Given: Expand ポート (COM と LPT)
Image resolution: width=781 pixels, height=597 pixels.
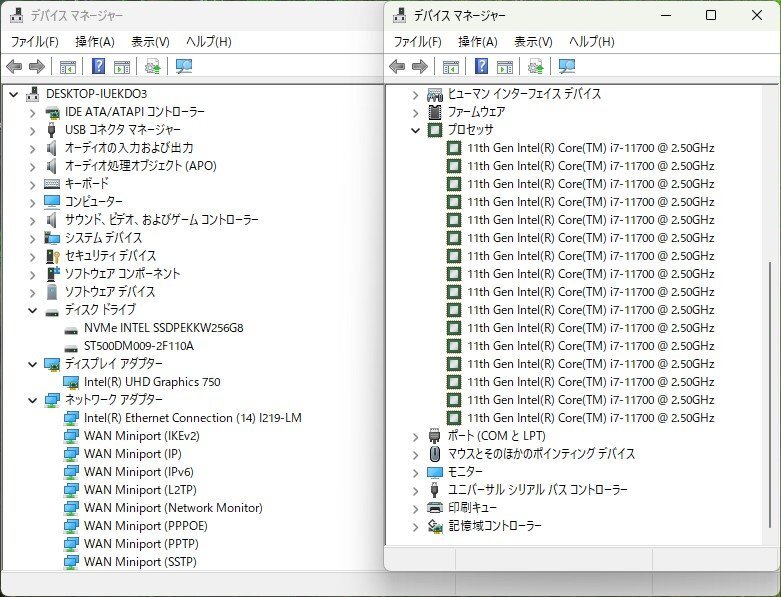Looking at the screenshot, I should click(x=416, y=437).
